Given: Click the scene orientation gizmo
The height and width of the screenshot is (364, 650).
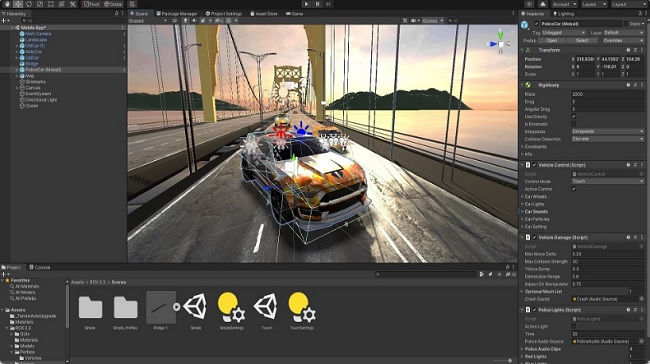Looking at the screenshot, I should [x=500, y=43].
